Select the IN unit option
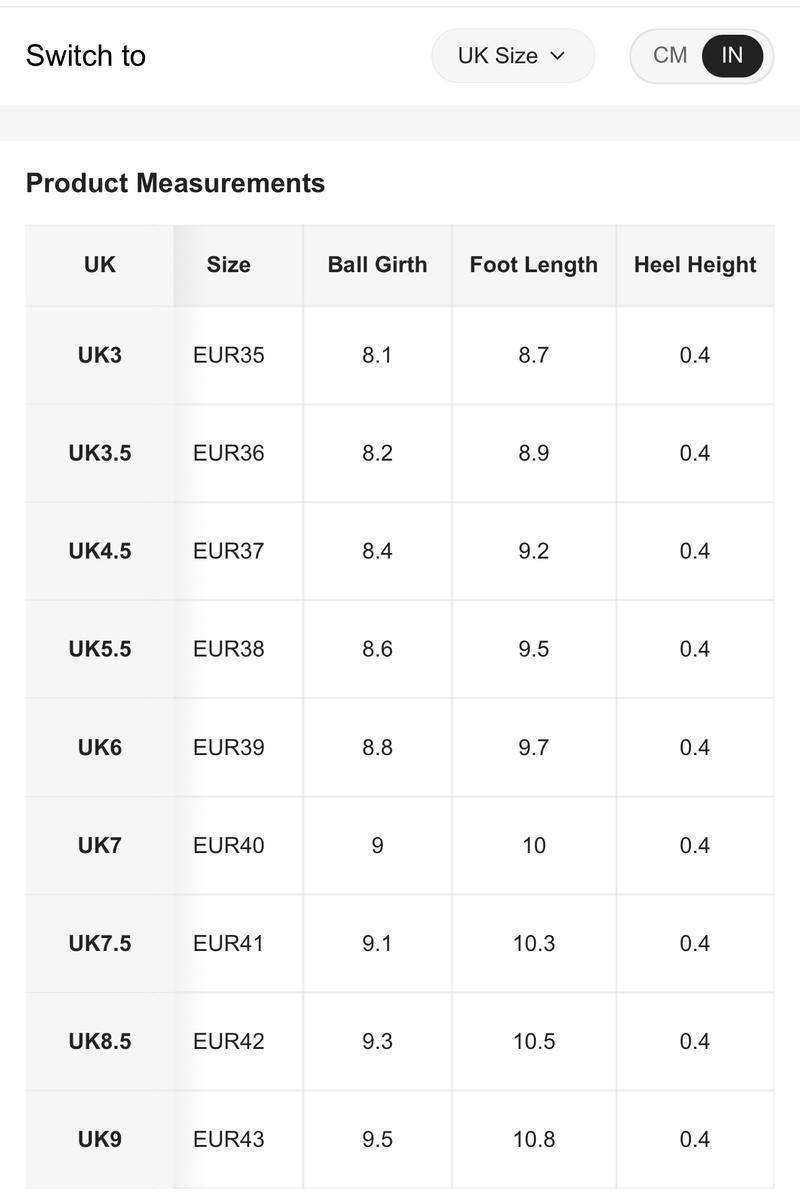800x1194 pixels. click(731, 56)
